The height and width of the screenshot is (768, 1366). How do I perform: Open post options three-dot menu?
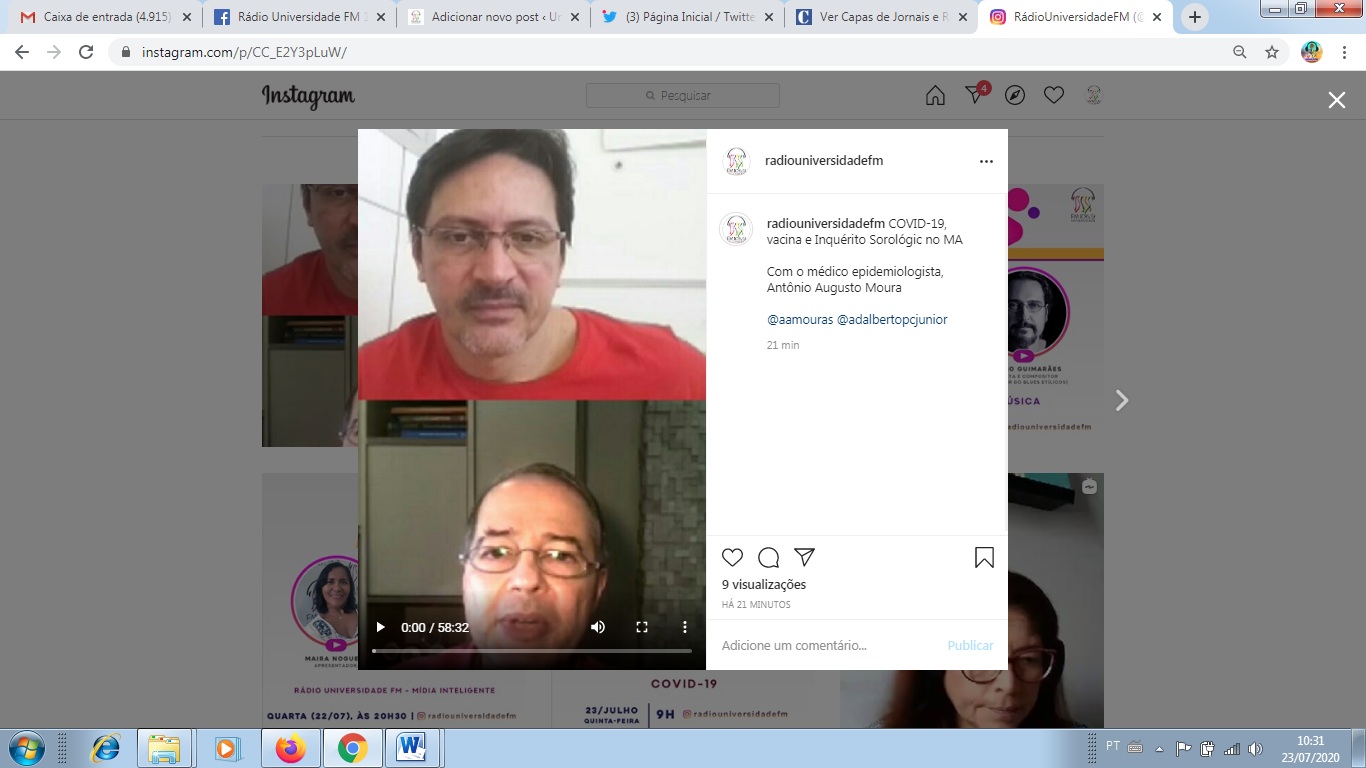[x=986, y=161]
